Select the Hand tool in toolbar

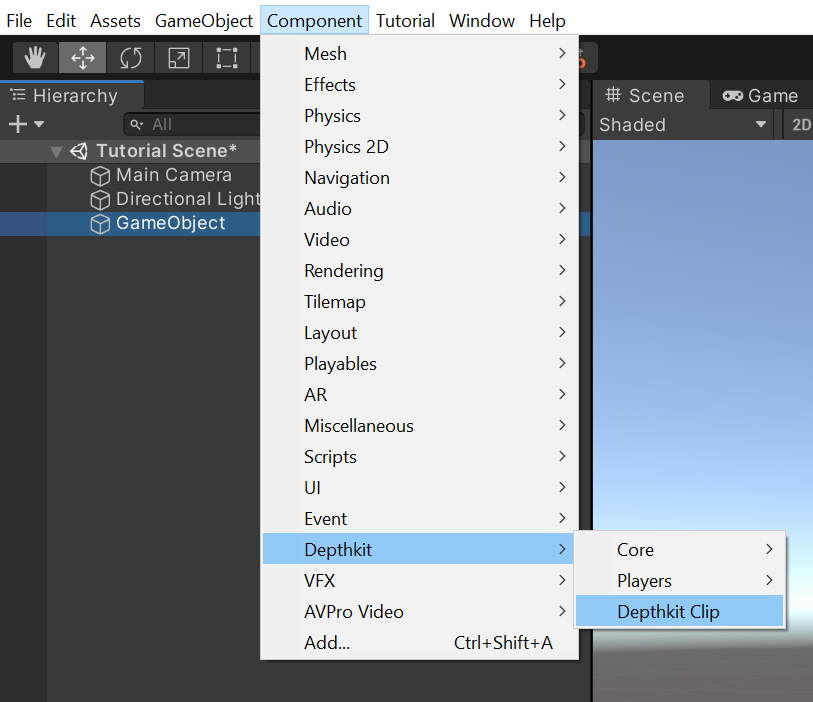point(35,58)
